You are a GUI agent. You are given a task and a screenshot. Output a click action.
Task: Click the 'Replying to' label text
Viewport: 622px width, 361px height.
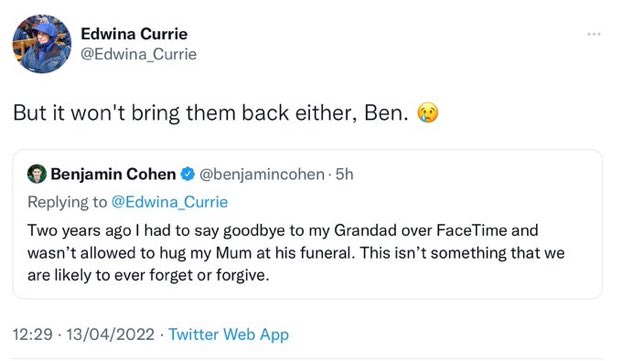point(67,202)
